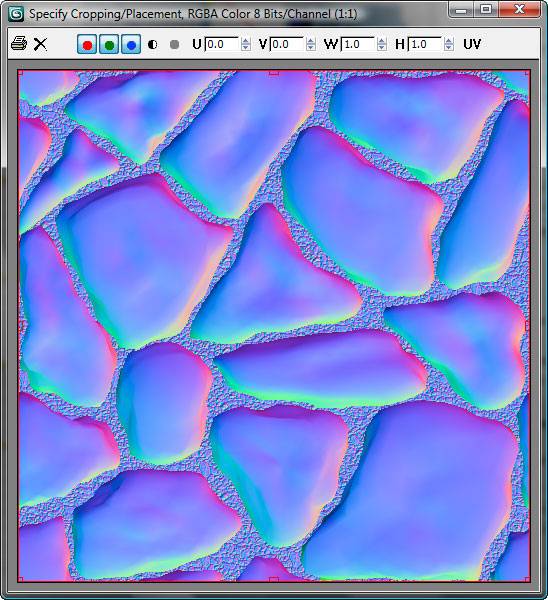
Task: Click the W width input field
Action: [358, 44]
